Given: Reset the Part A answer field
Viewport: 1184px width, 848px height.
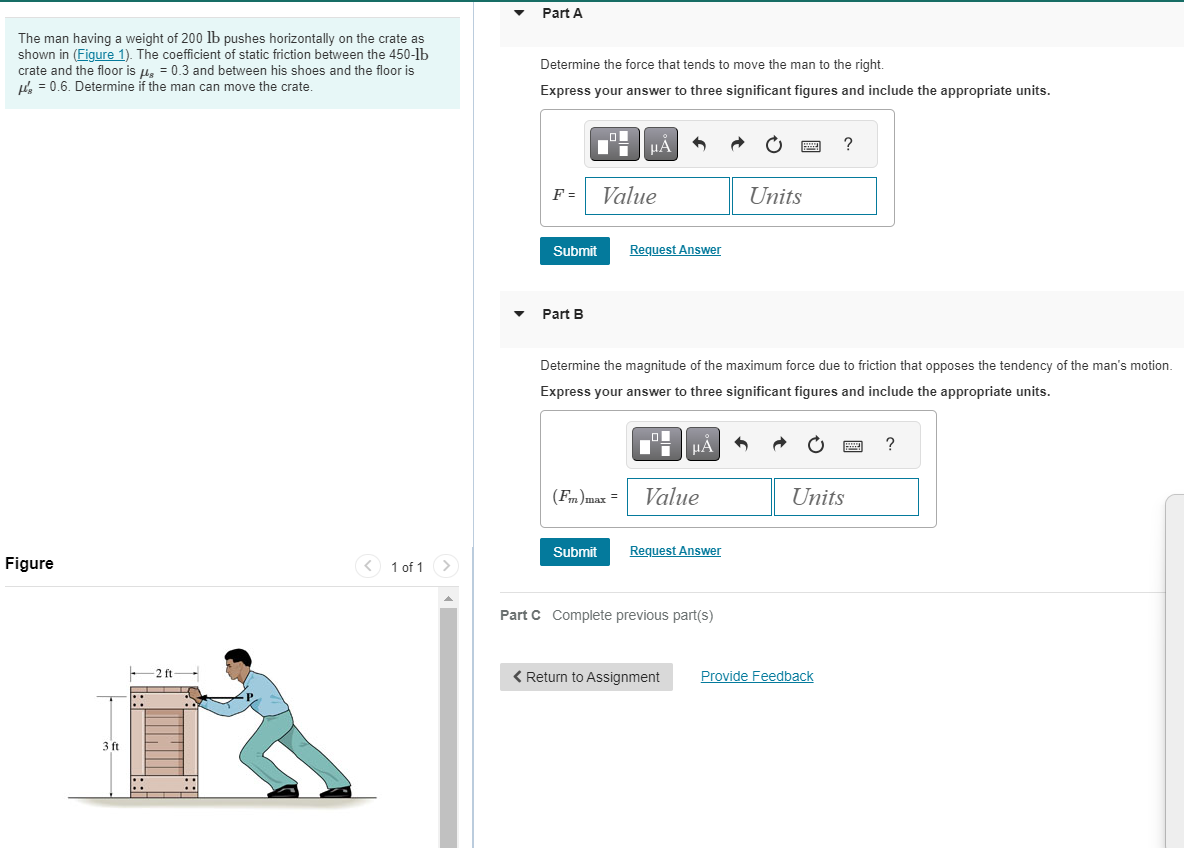Looking at the screenshot, I should click(774, 144).
